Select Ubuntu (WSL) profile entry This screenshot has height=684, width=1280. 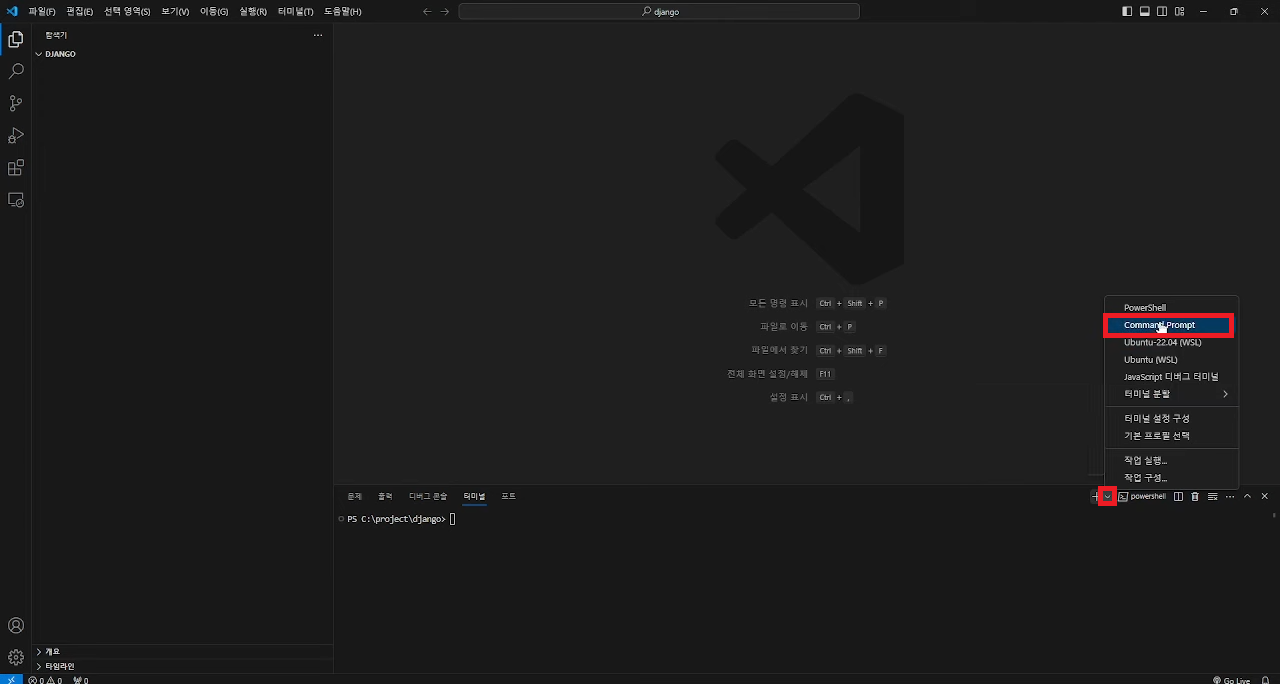1171,359
